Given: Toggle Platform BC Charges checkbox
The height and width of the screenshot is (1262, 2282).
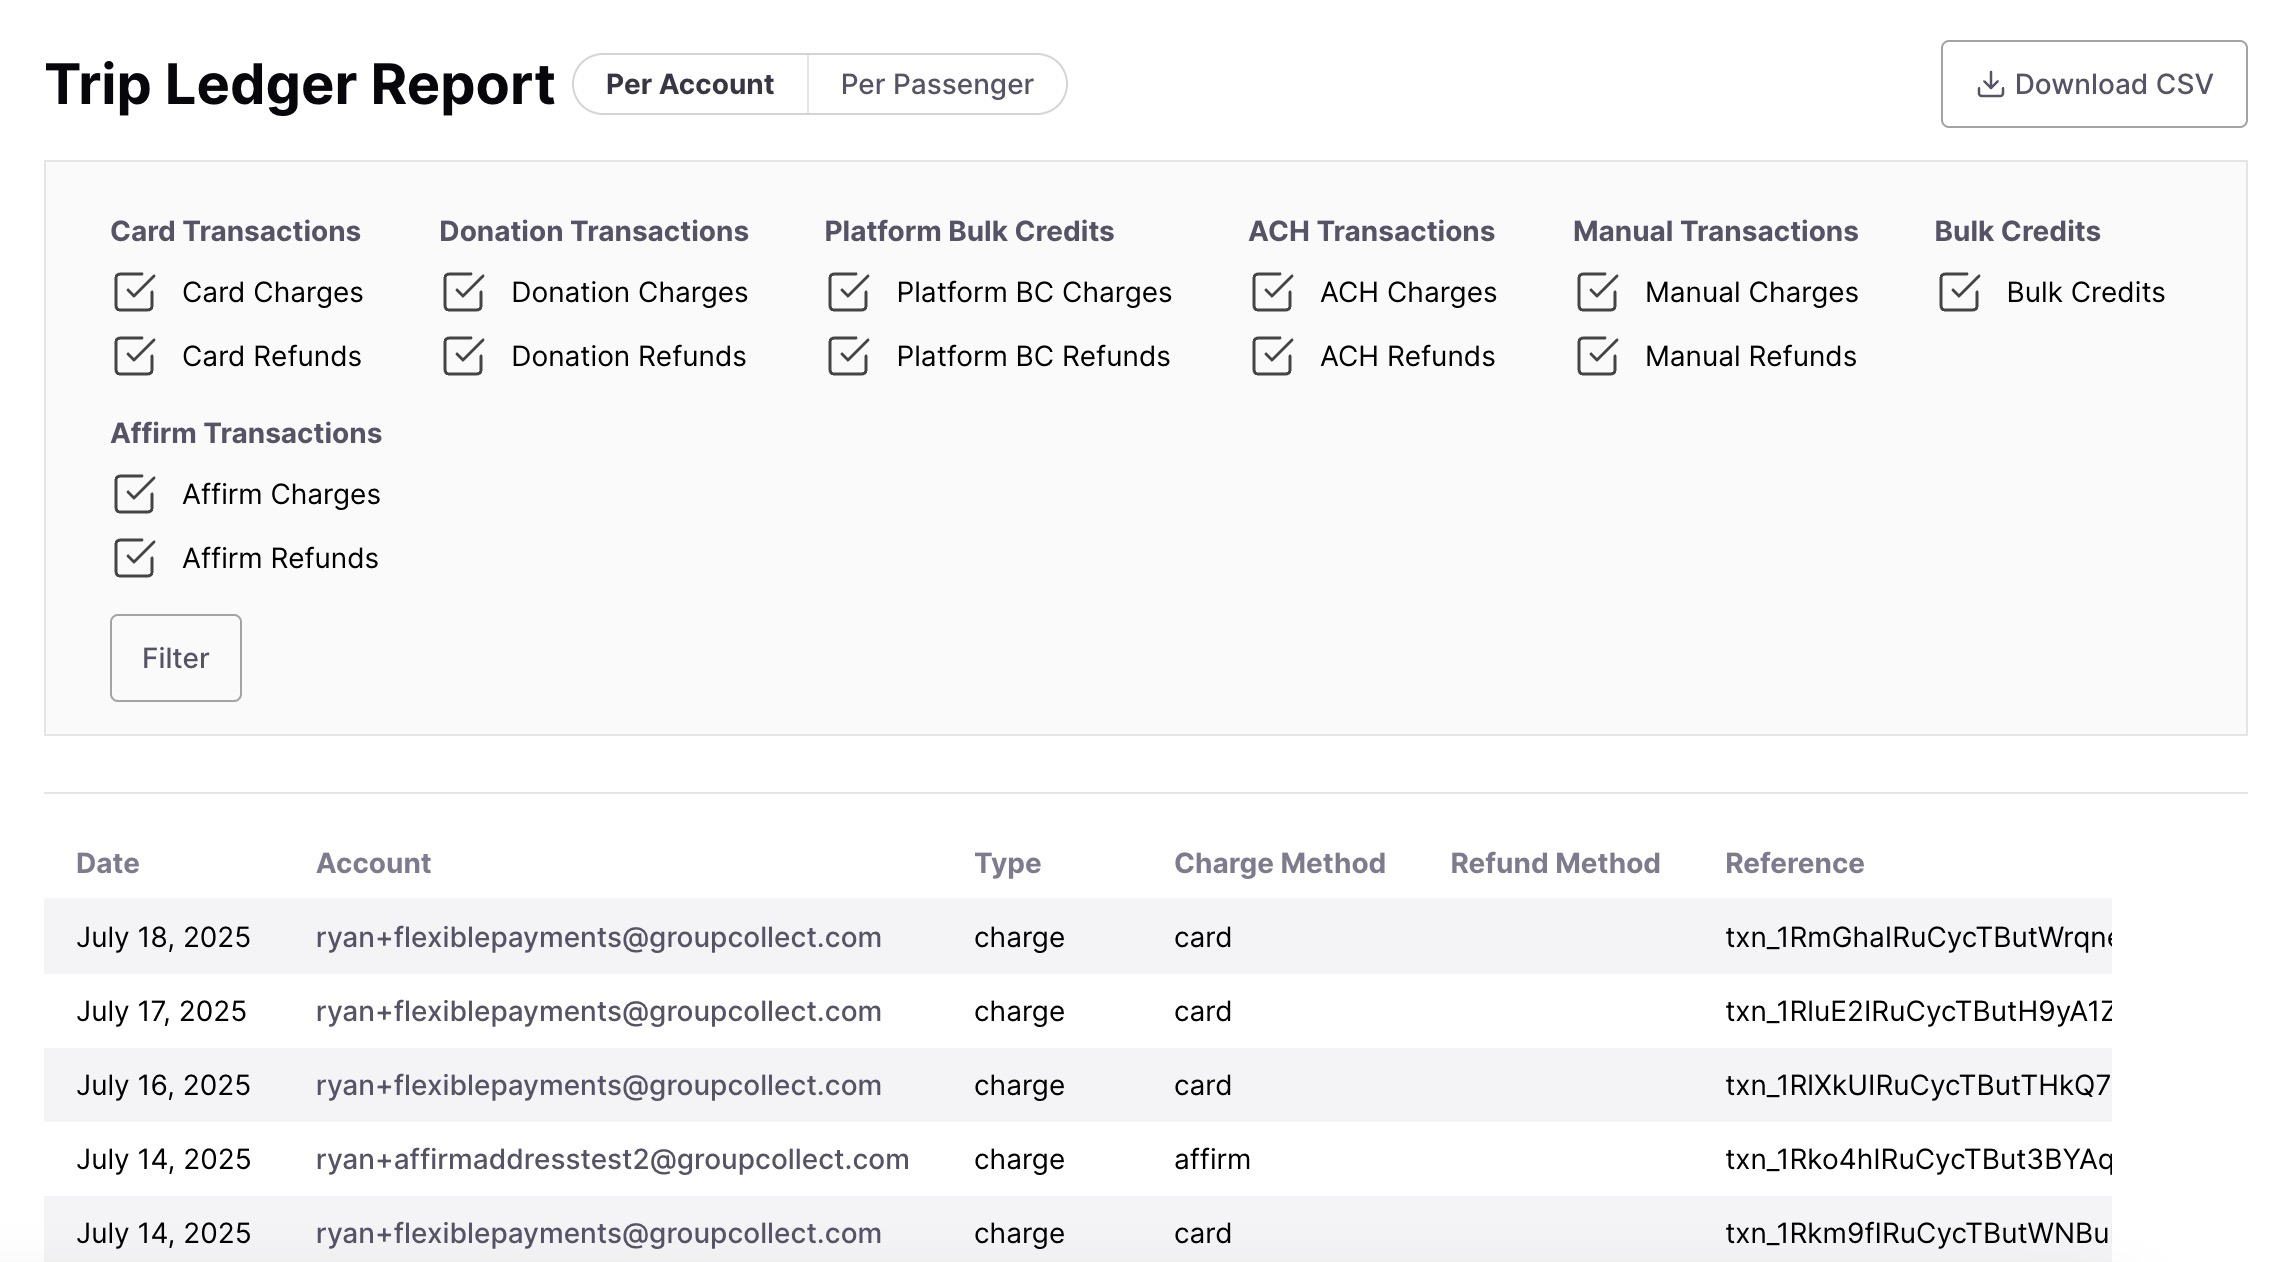Looking at the screenshot, I should tap(848, 292).
